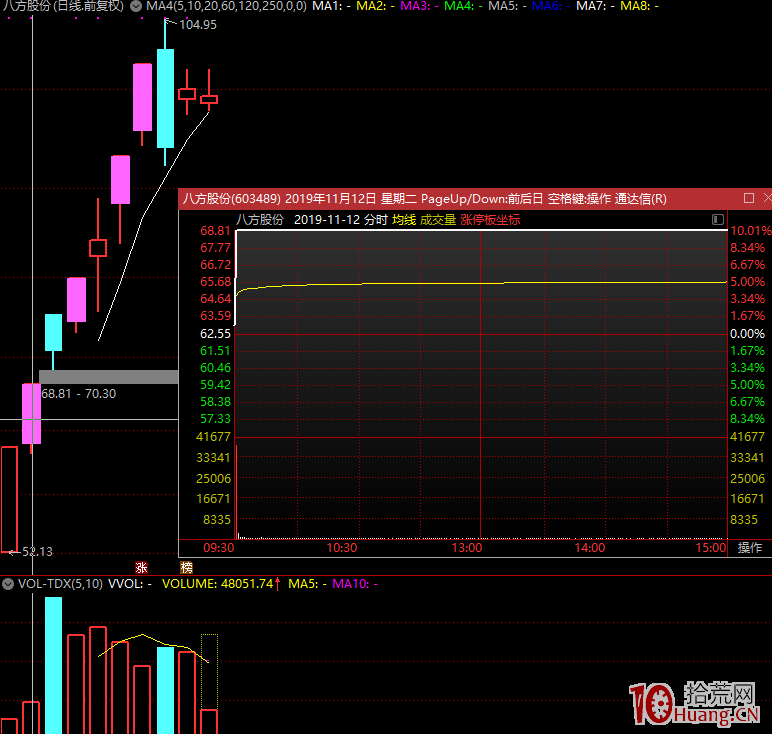This screenshot has height=734, width=772.
Task: Click the VOLUME: 48051.74 value
Action: click(x=218, y=584)
